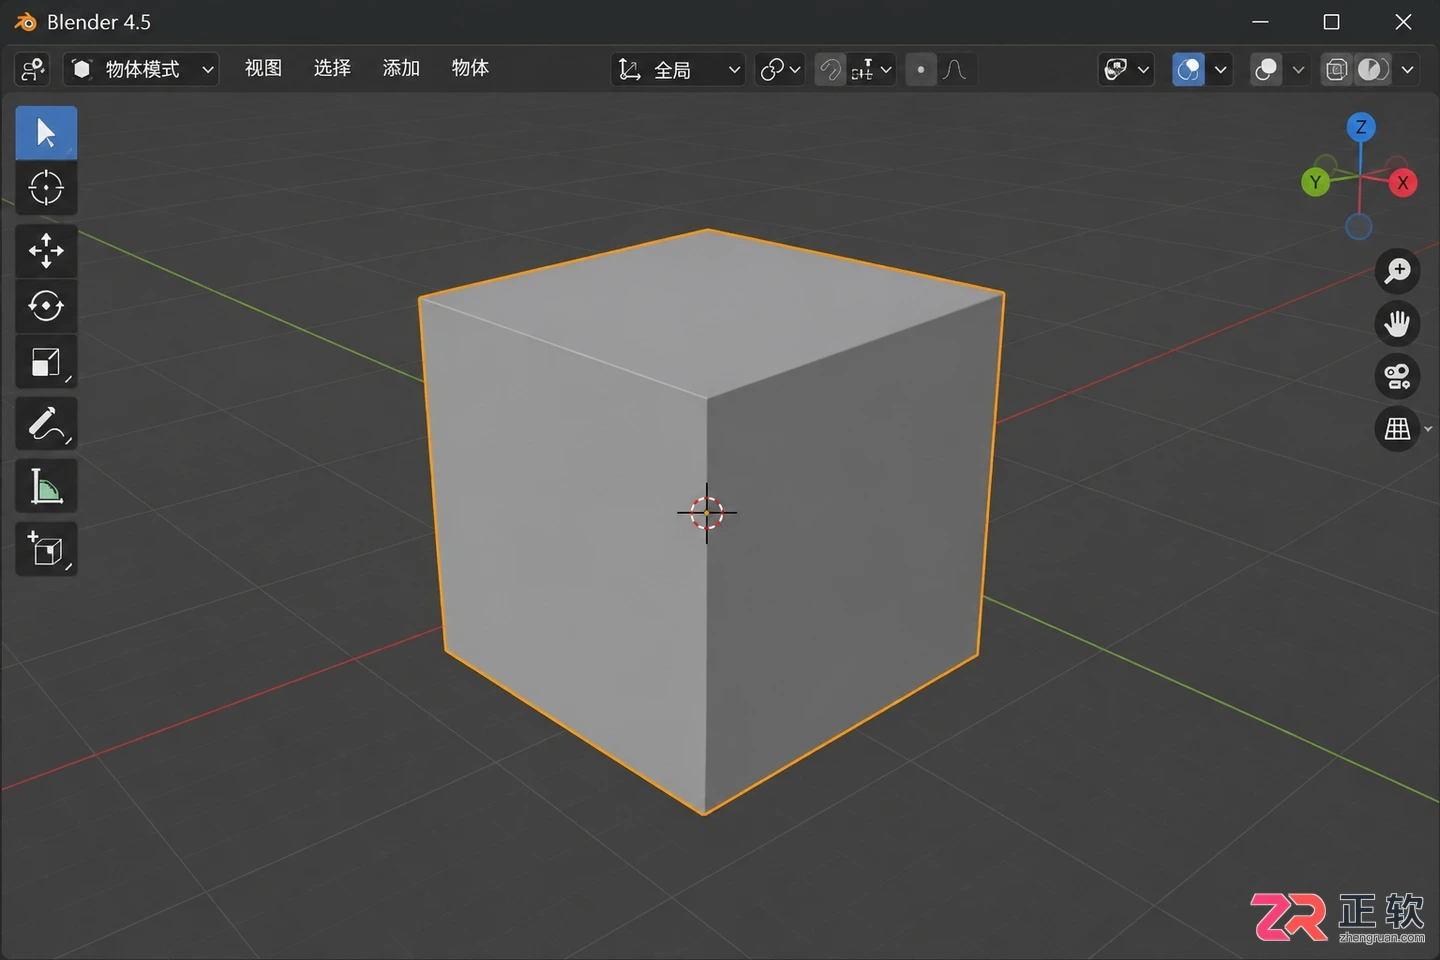Click the 3D cursor crosshair on the cube
1440x960 pixels.
pos(707,513)
